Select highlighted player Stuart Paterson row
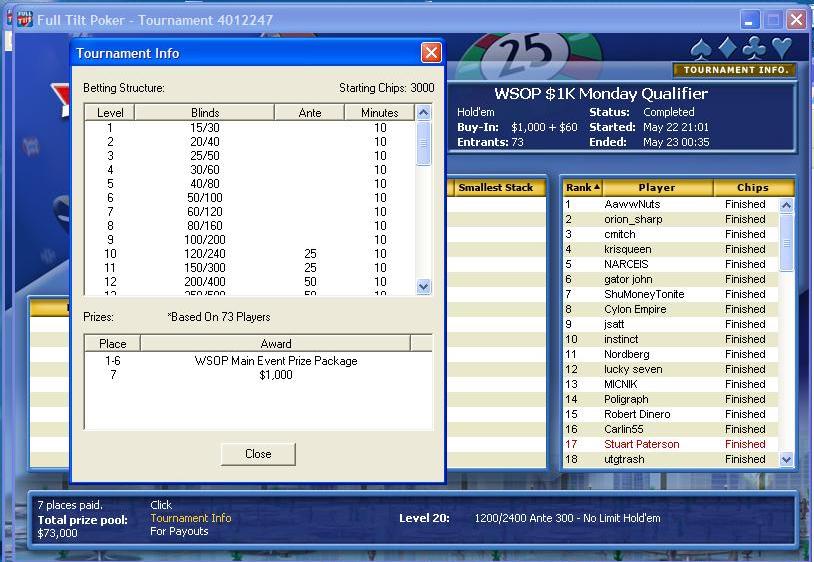The width and height of the screenshot is (814, 562). 671,445
